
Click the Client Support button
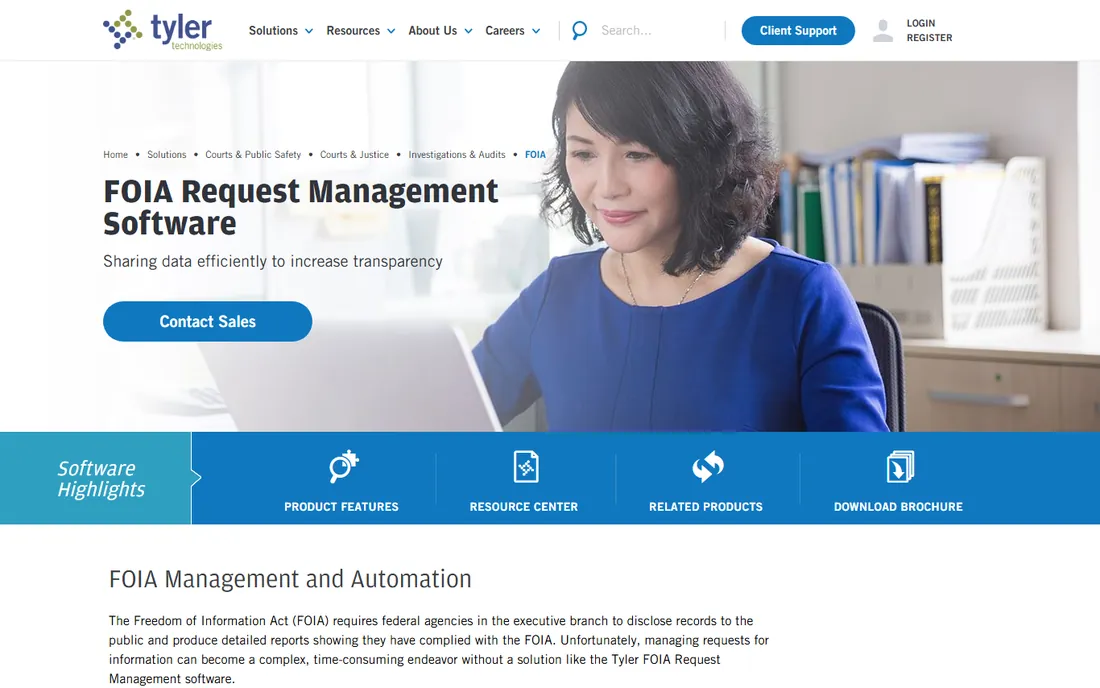[798, 31]
